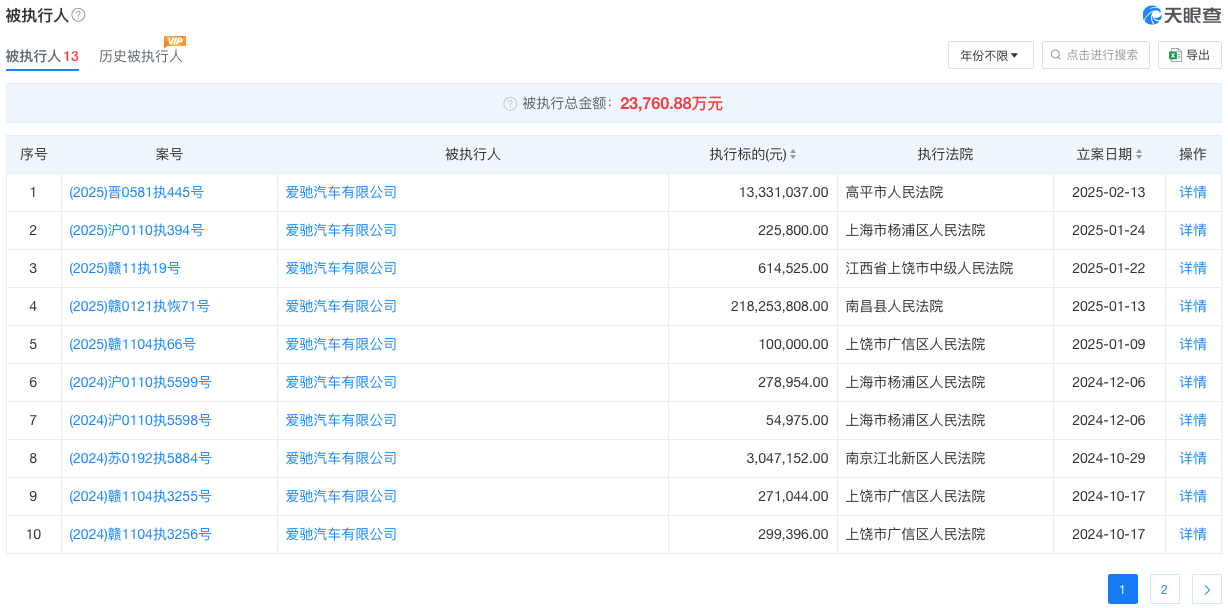Click current page 1 button
1228x608 pixels.
(1122, 589)
